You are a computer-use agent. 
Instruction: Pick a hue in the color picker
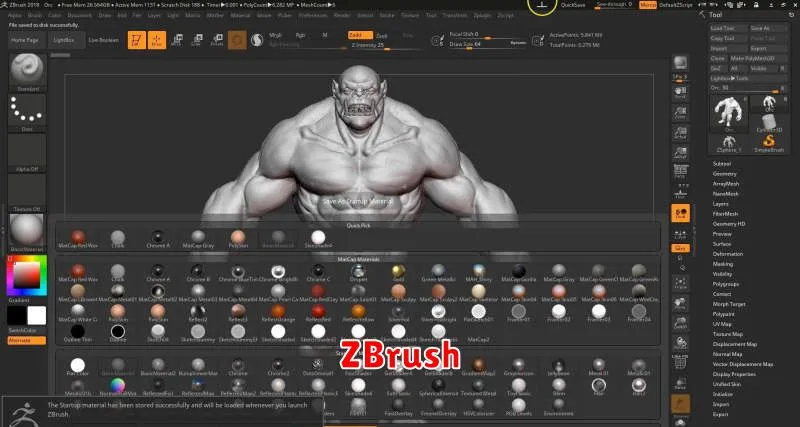[27, 275]
